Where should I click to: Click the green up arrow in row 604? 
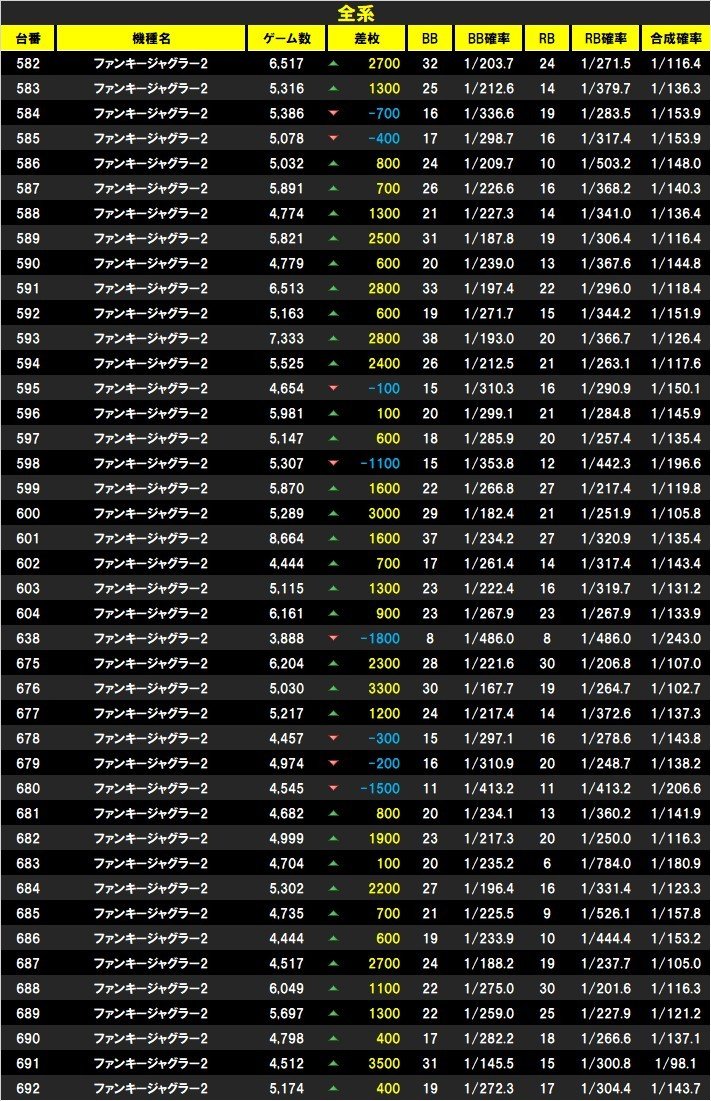[x=333, y=614]
